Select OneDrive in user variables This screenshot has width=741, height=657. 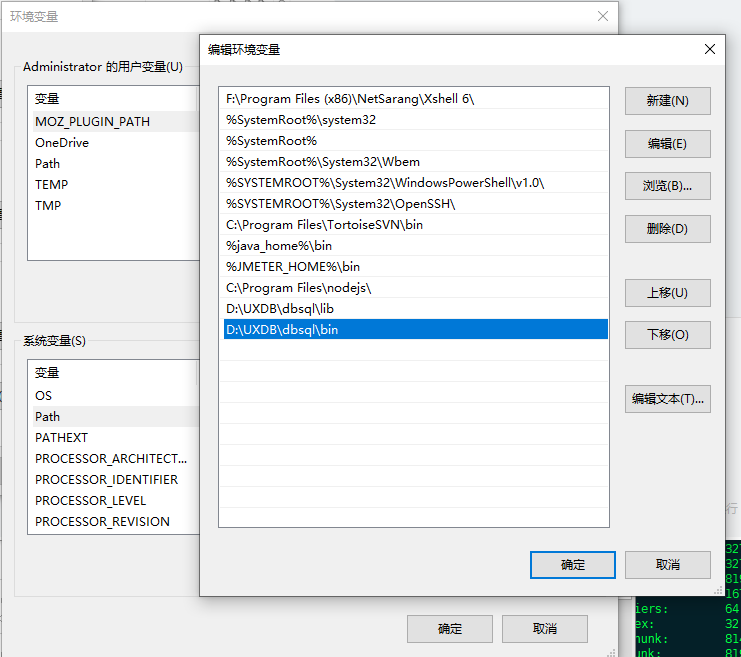(62, 143)
